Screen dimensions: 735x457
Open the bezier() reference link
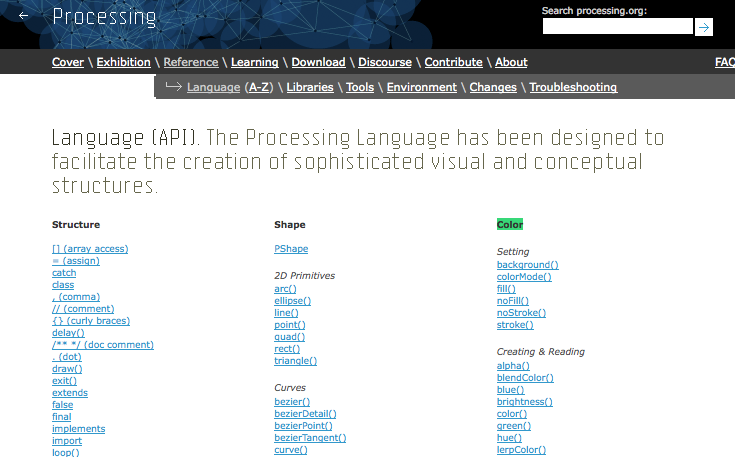[x=292, y=402]
